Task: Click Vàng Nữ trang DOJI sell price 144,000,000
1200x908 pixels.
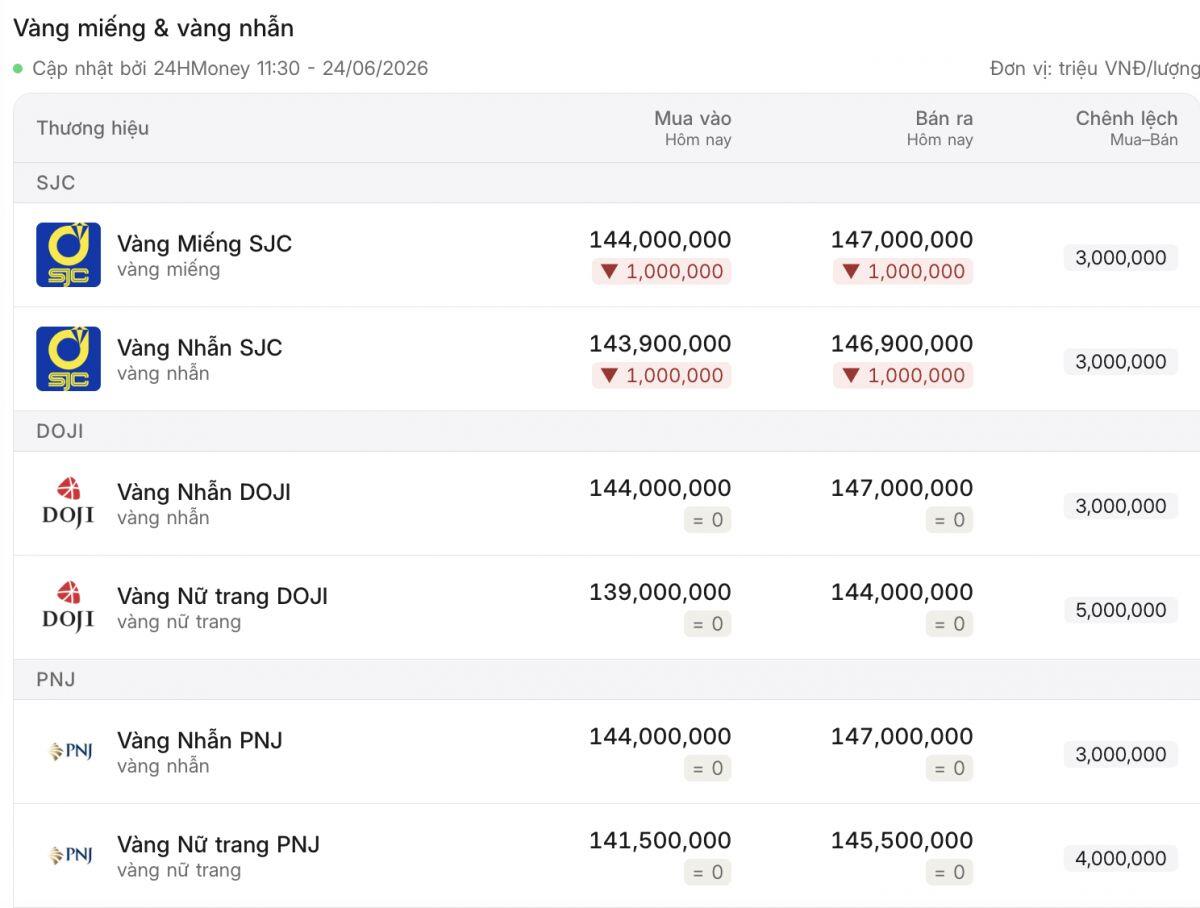Action: tap(902, 592)
